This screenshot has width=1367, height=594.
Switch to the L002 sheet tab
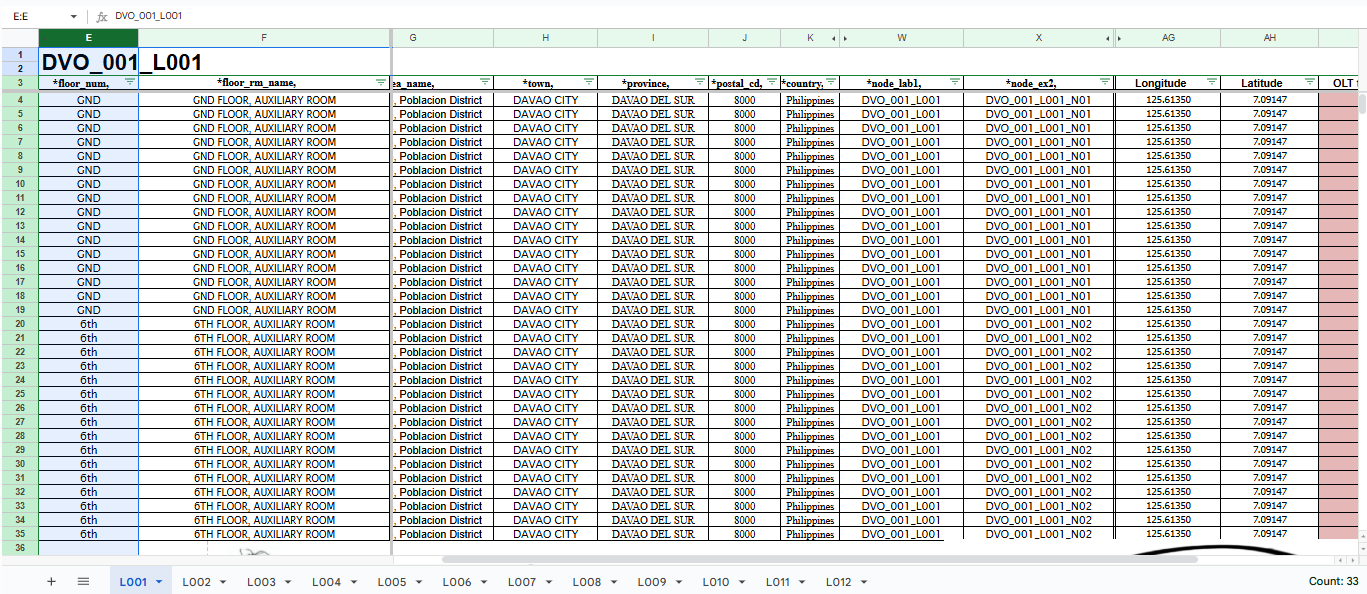click(x=197, y=582)
